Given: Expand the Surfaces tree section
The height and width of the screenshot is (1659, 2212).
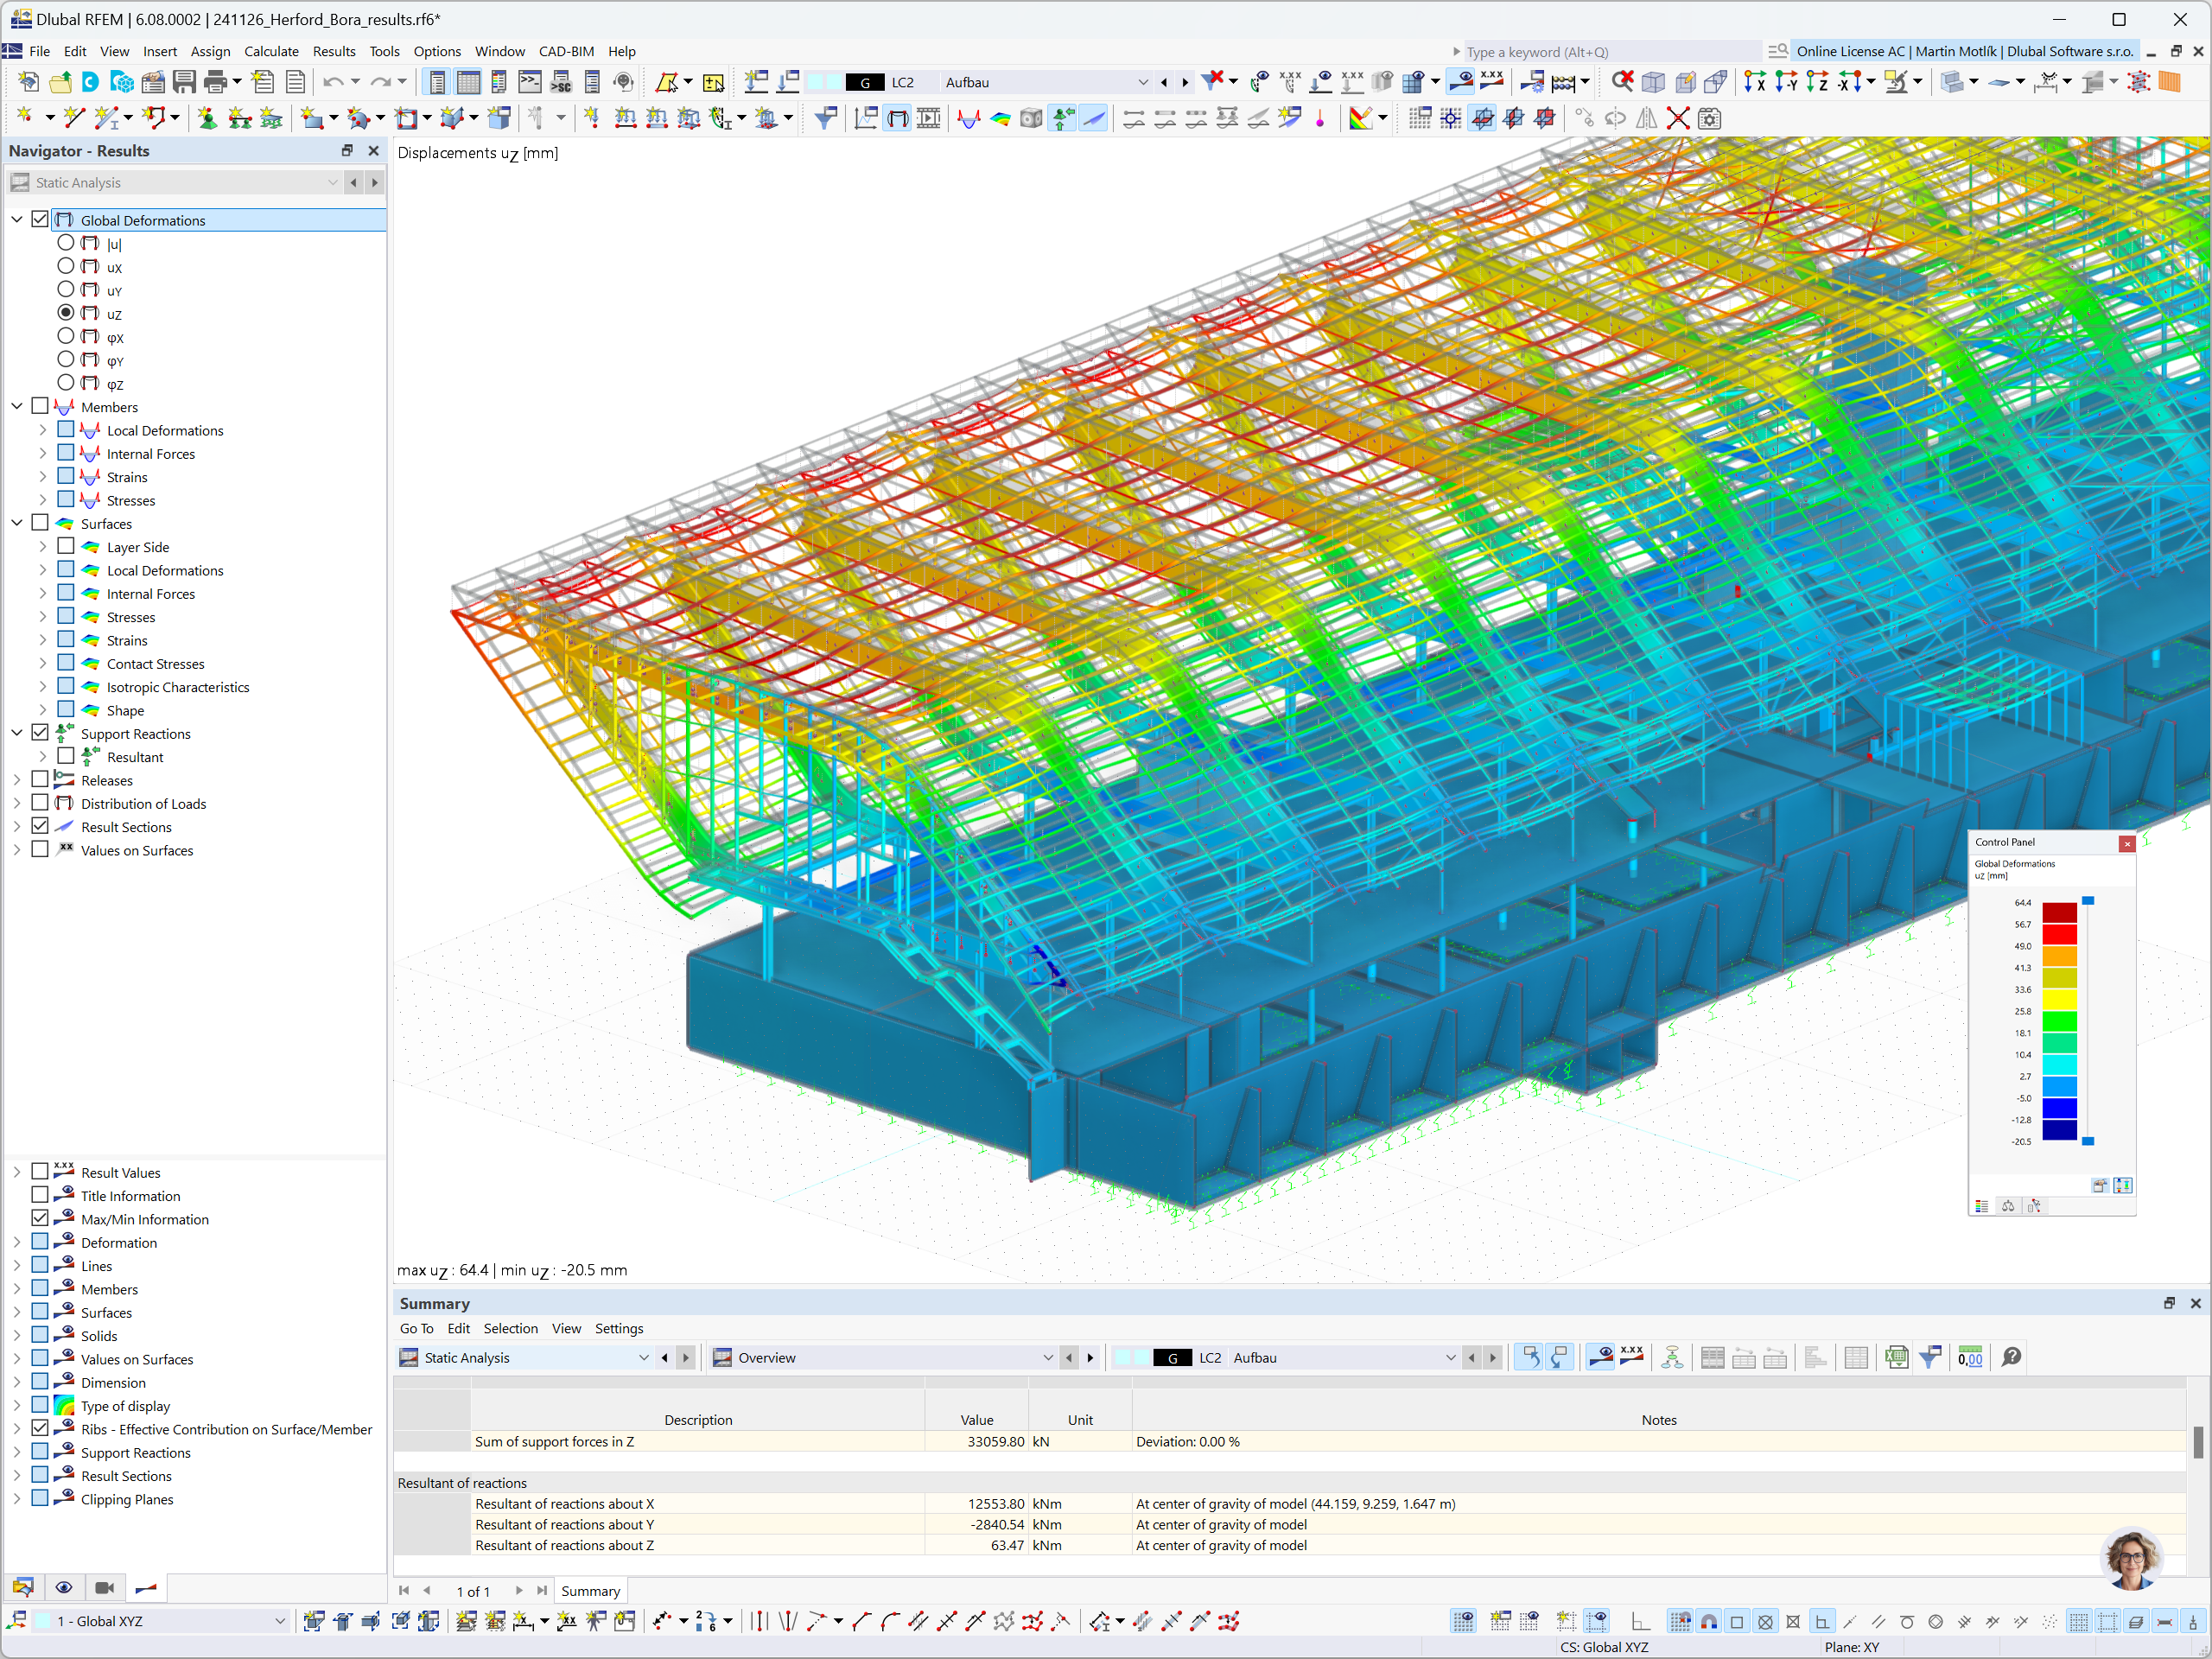Looking at the screenshot, I should [x=17, y=523].
